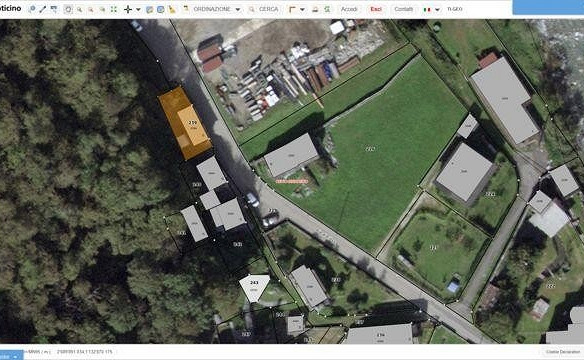Open the ORDINAZIONE dropdown menu

(212, 9)
